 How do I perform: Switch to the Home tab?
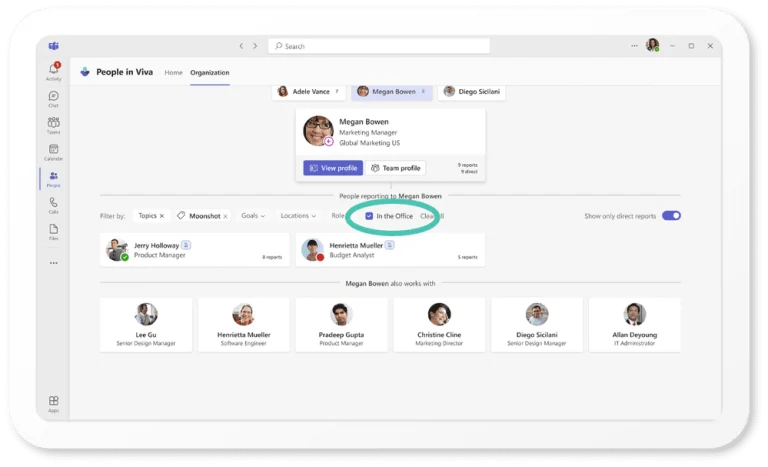[173, 73]
